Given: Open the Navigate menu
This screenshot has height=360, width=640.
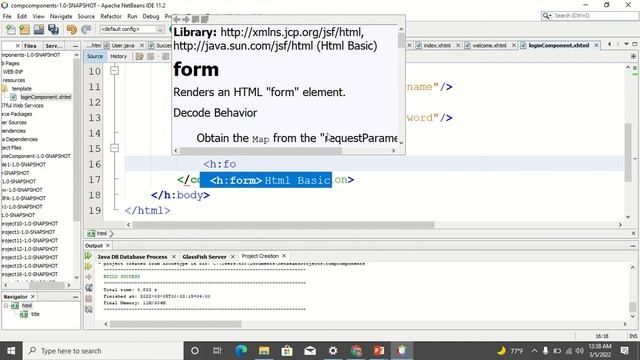Looking at the screenshot, I should (x=61, y=16).
